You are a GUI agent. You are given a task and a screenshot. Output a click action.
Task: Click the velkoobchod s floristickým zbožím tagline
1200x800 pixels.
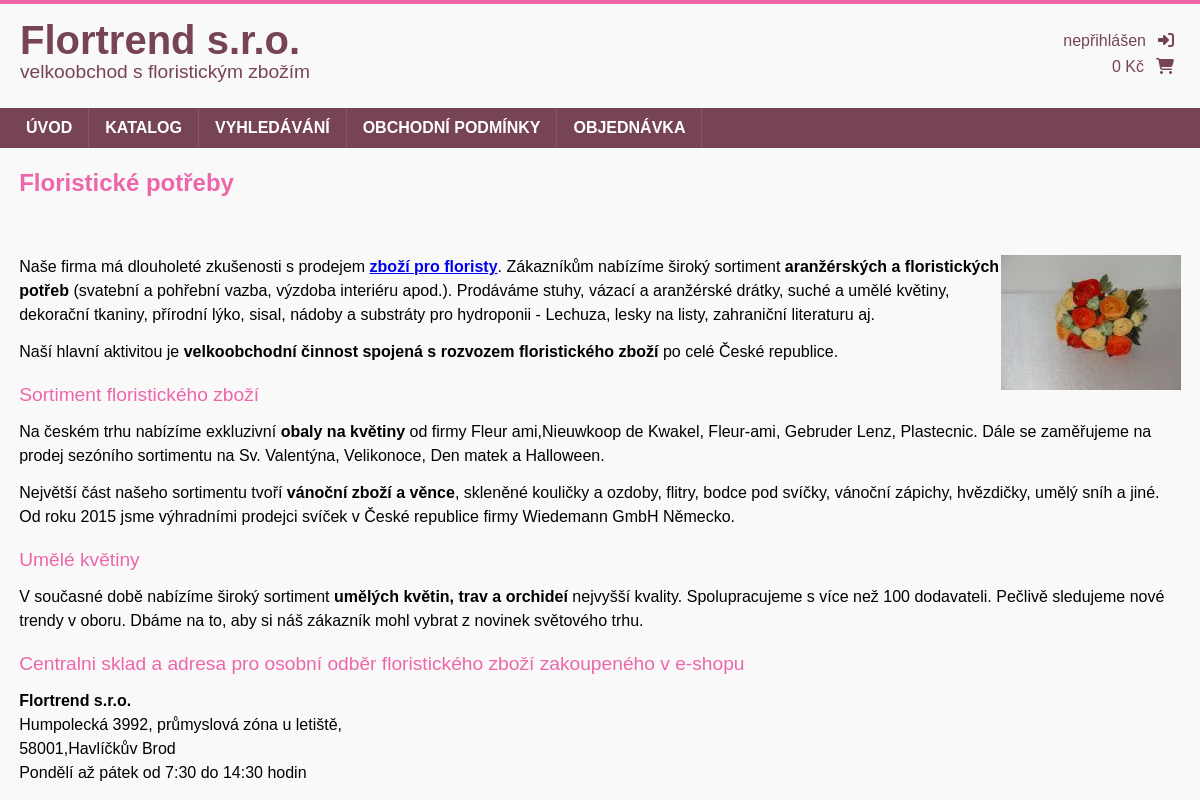coord(165,72)
